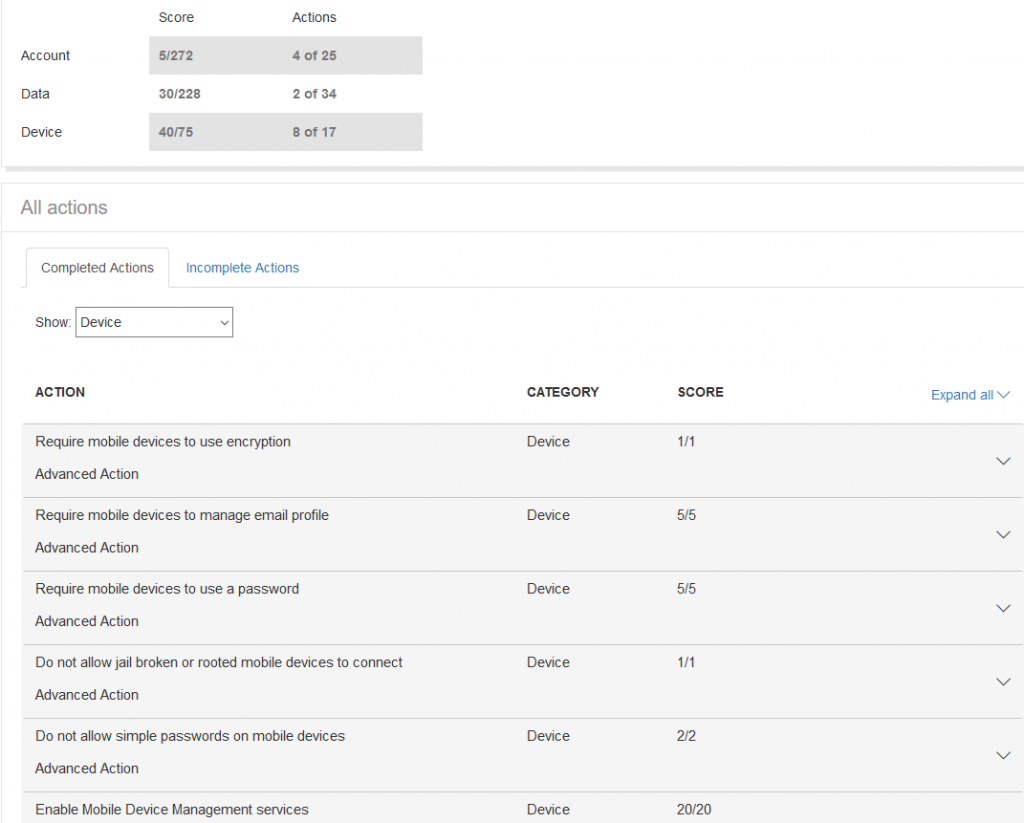Click the ACTION column header
1024x823 pixels.
[x=60, y=392]
